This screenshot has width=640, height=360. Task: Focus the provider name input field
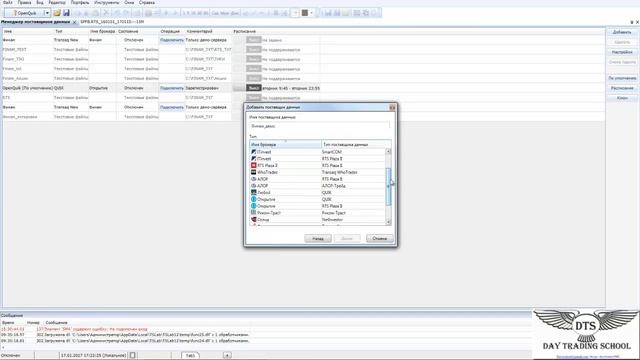coord(320,126)
